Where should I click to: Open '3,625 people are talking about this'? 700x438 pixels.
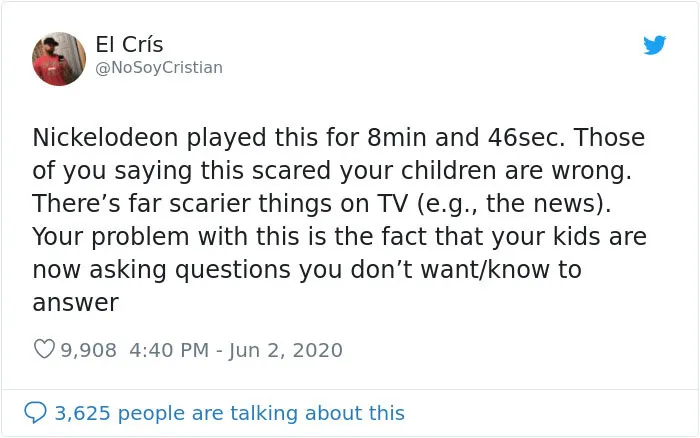(x=229, y=413)
